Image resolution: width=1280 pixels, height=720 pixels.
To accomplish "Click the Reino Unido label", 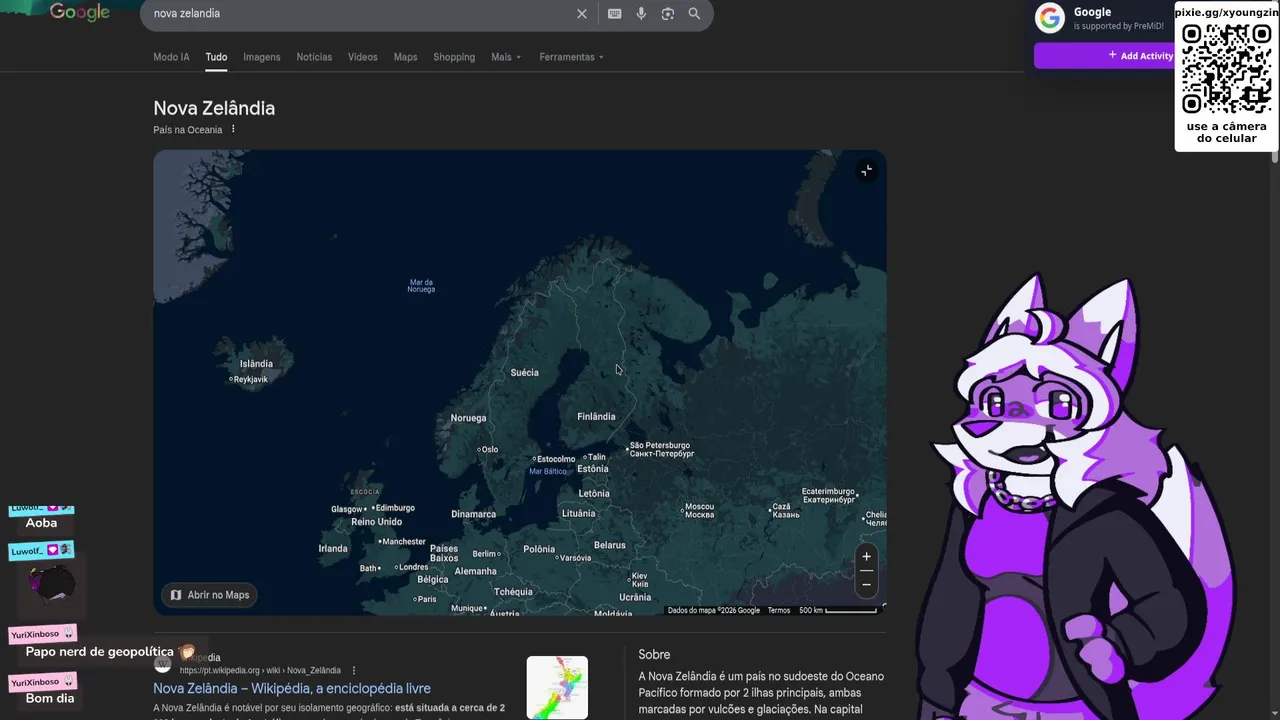I will [x=376, y=522].
